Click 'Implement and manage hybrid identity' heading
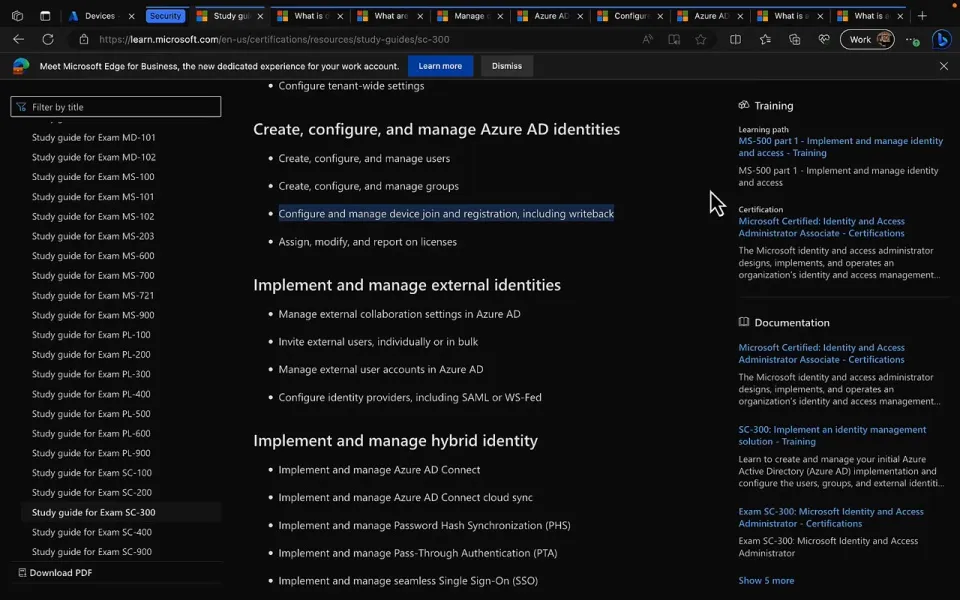 point(396,441)
